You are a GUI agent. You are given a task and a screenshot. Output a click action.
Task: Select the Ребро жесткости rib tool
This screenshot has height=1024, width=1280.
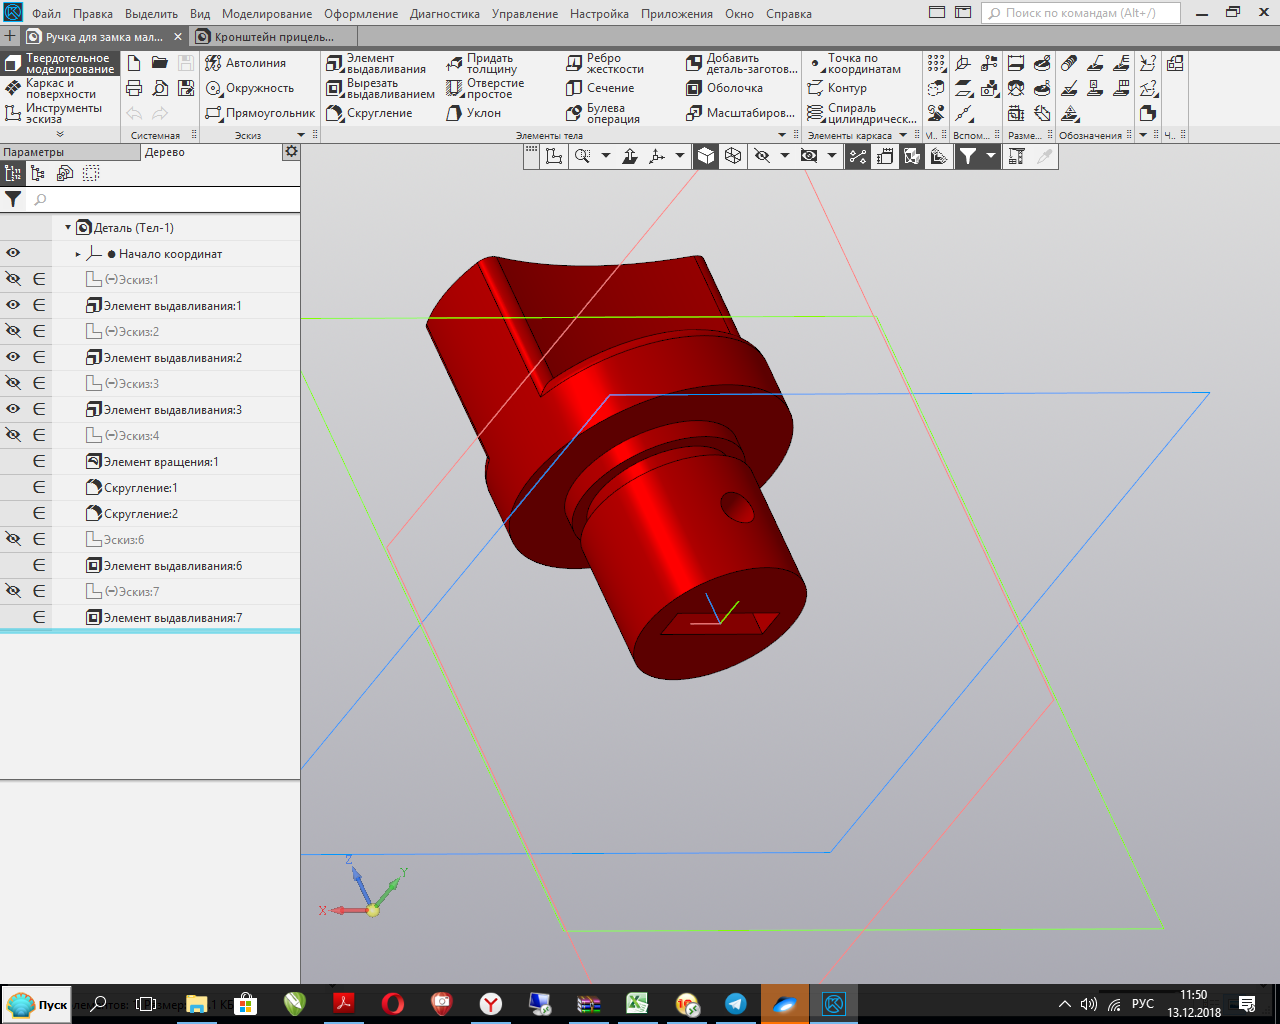tap(605, 63)
